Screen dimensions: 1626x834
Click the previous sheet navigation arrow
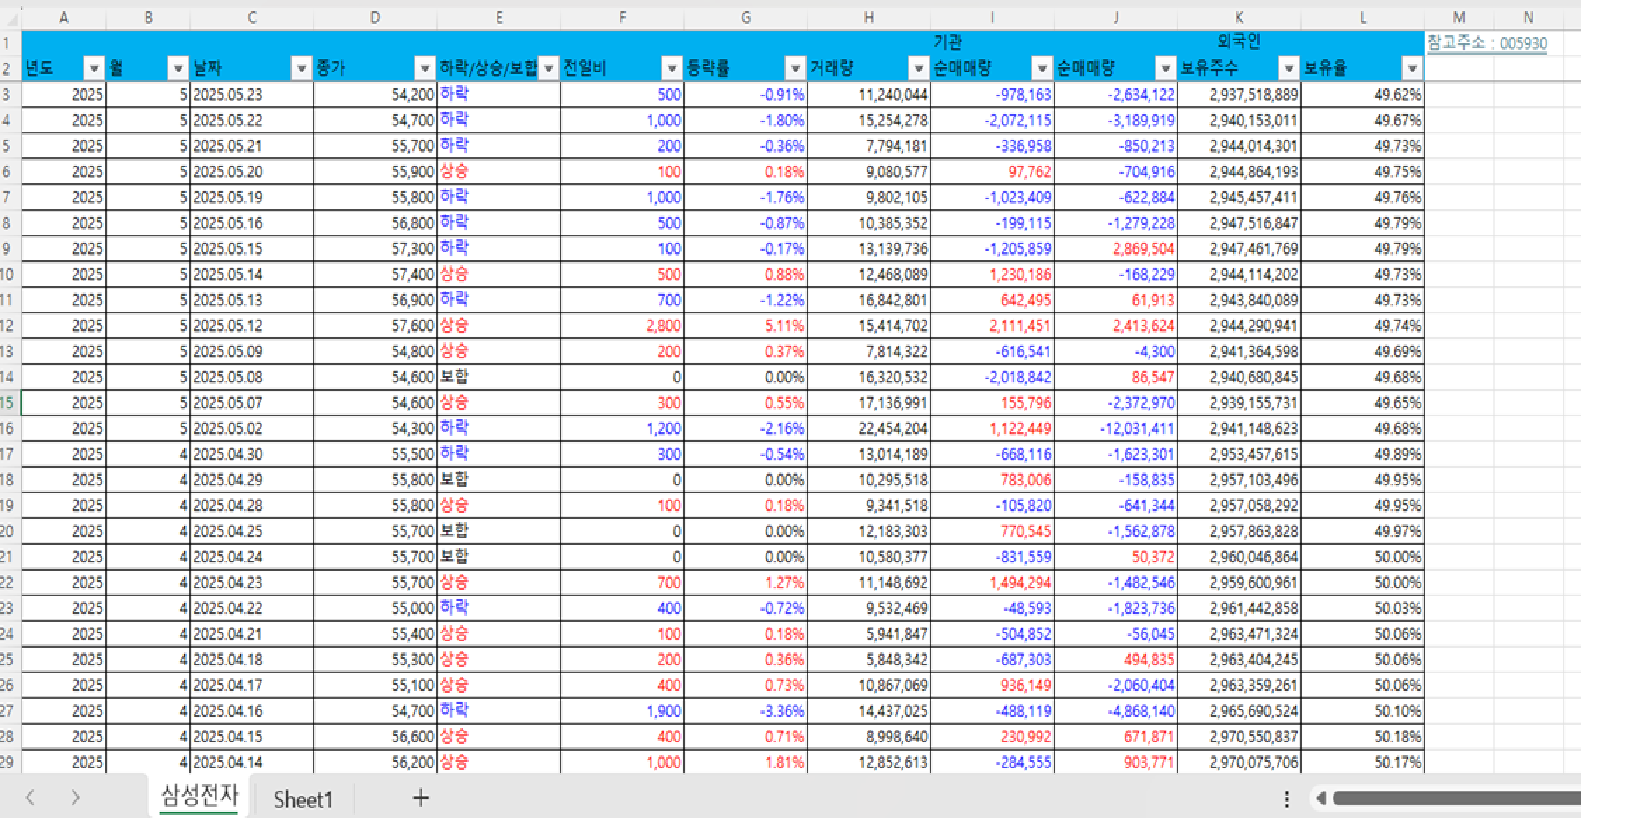pos(31,798)
